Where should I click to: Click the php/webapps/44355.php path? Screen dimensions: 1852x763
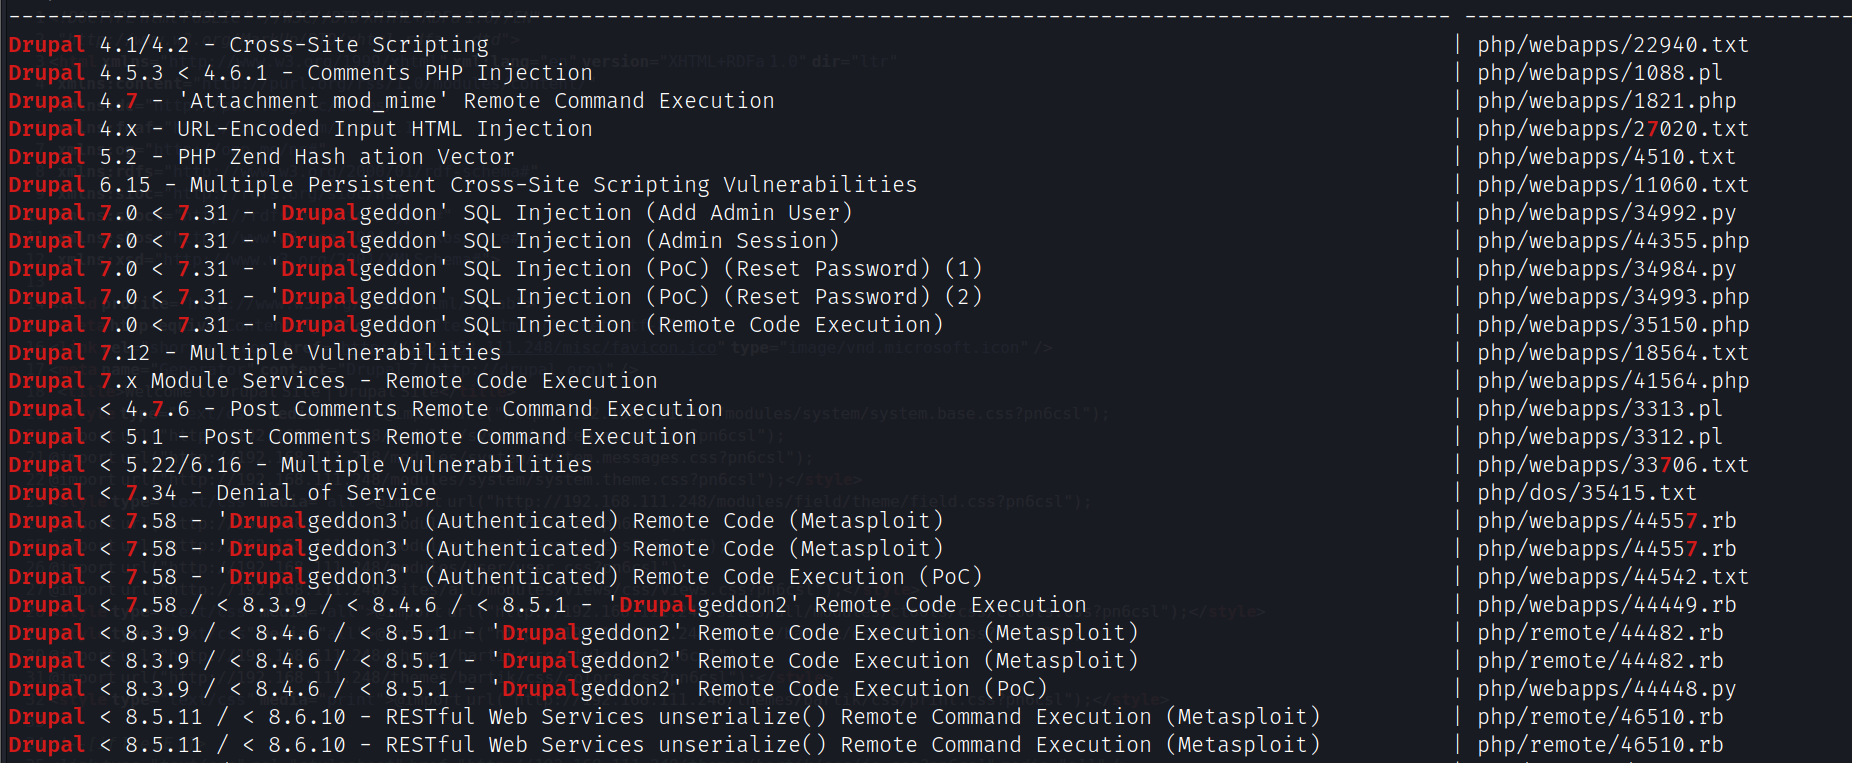pos(1612,241)
